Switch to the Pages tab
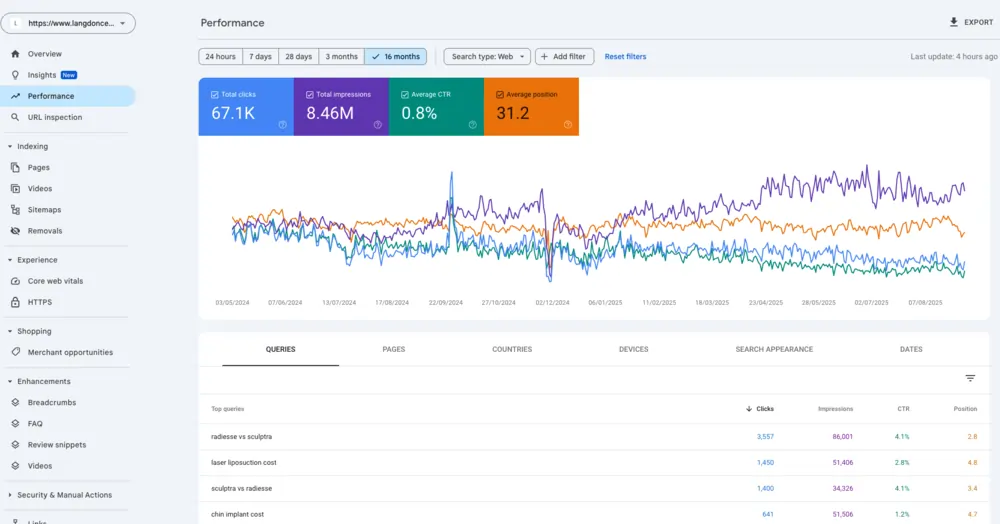The image size is (1000, 524). [x=393, y=350]
